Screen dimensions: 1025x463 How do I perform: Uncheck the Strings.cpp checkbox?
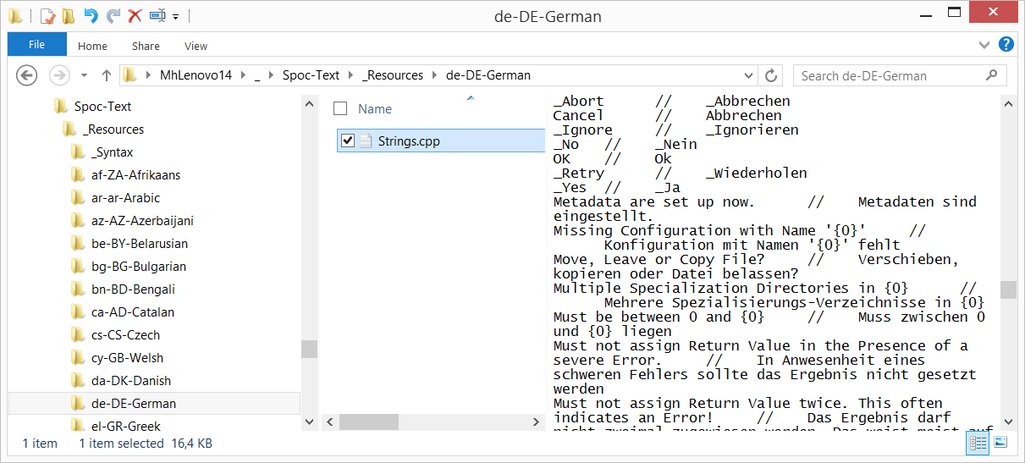click(348, 141)
